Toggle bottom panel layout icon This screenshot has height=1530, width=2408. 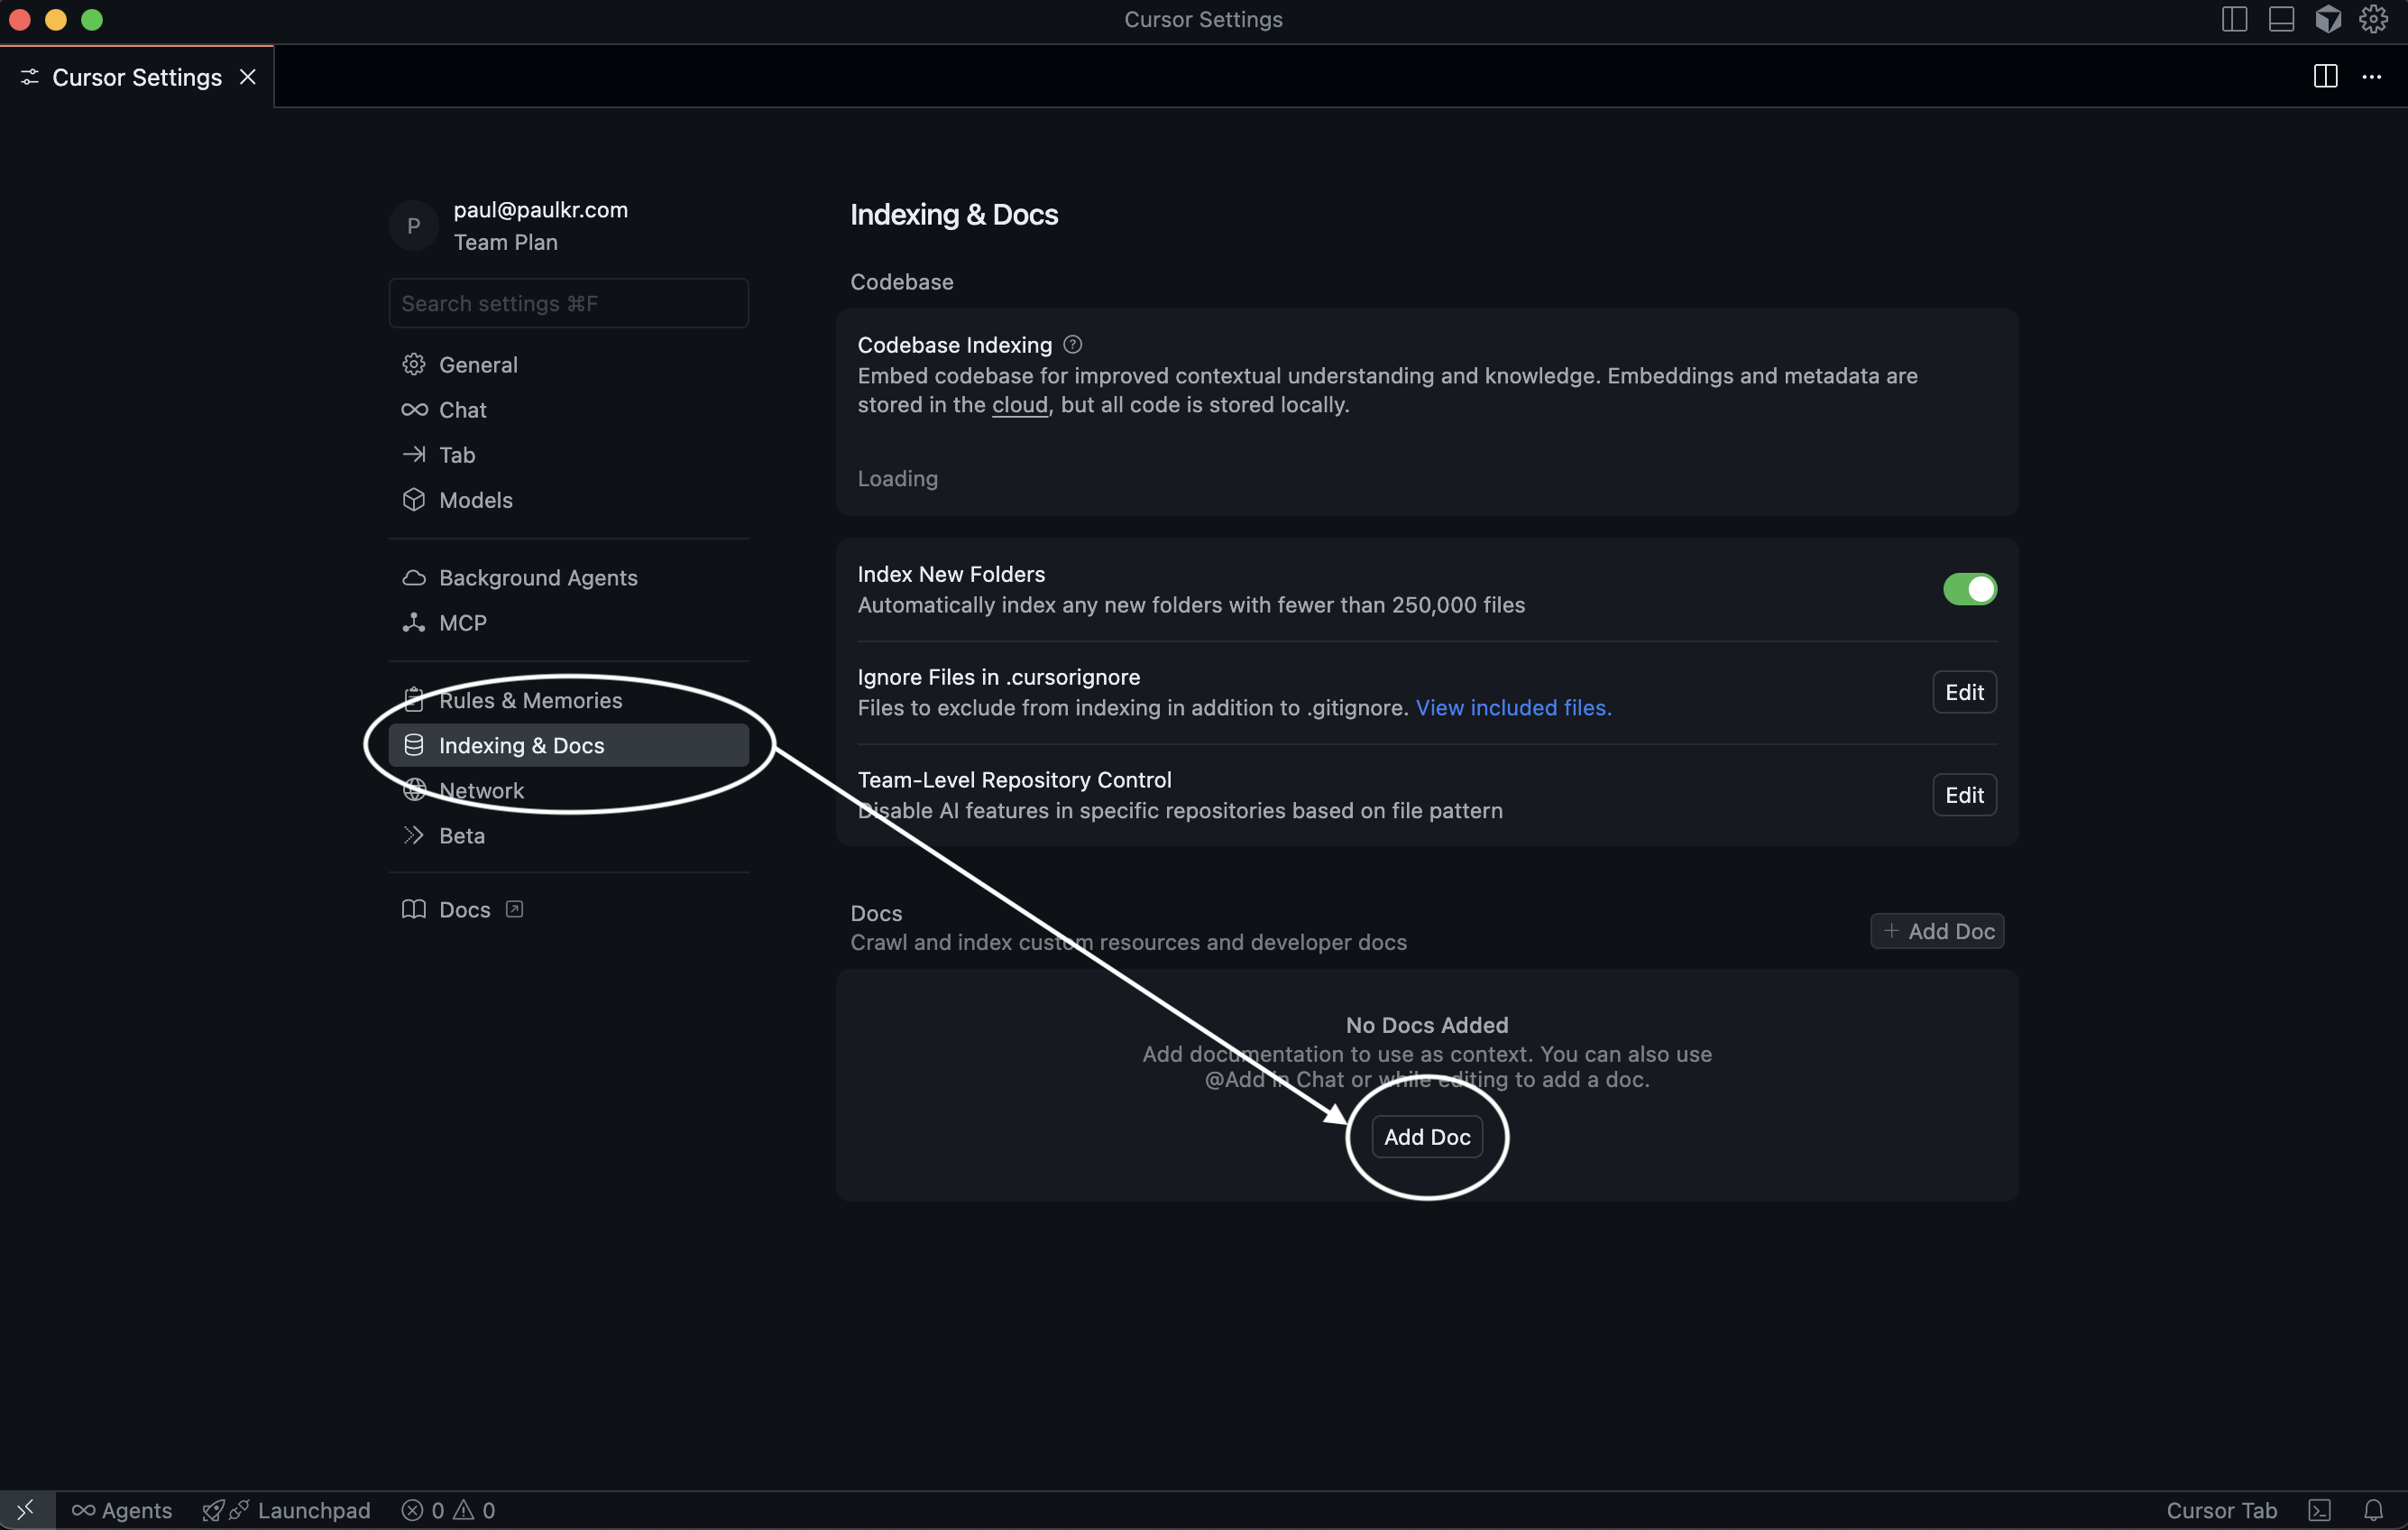tap(2281, 19)
